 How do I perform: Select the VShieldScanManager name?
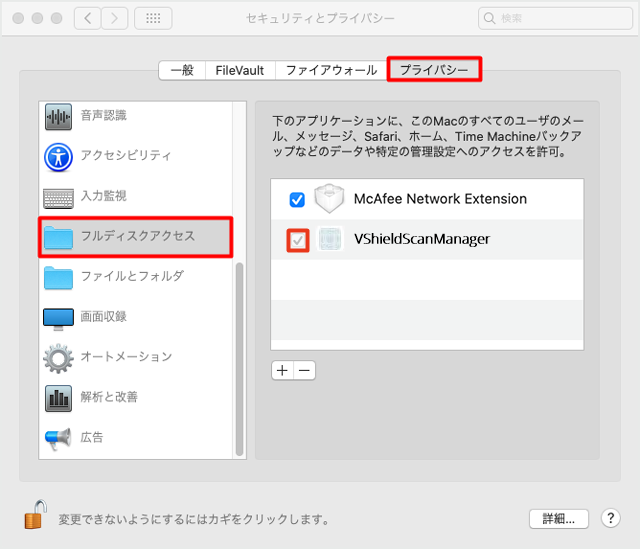(x=422, y=239)
